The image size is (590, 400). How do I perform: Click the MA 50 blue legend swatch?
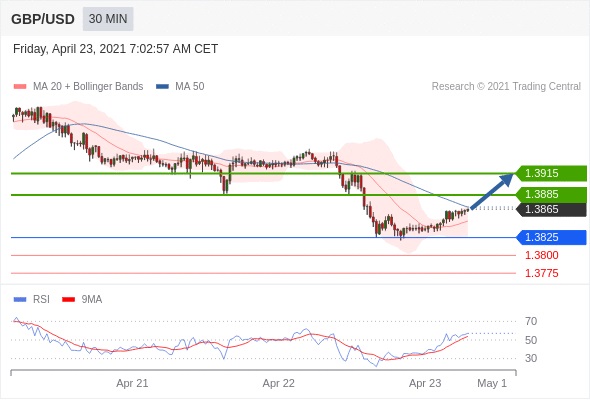pos(162,87)
